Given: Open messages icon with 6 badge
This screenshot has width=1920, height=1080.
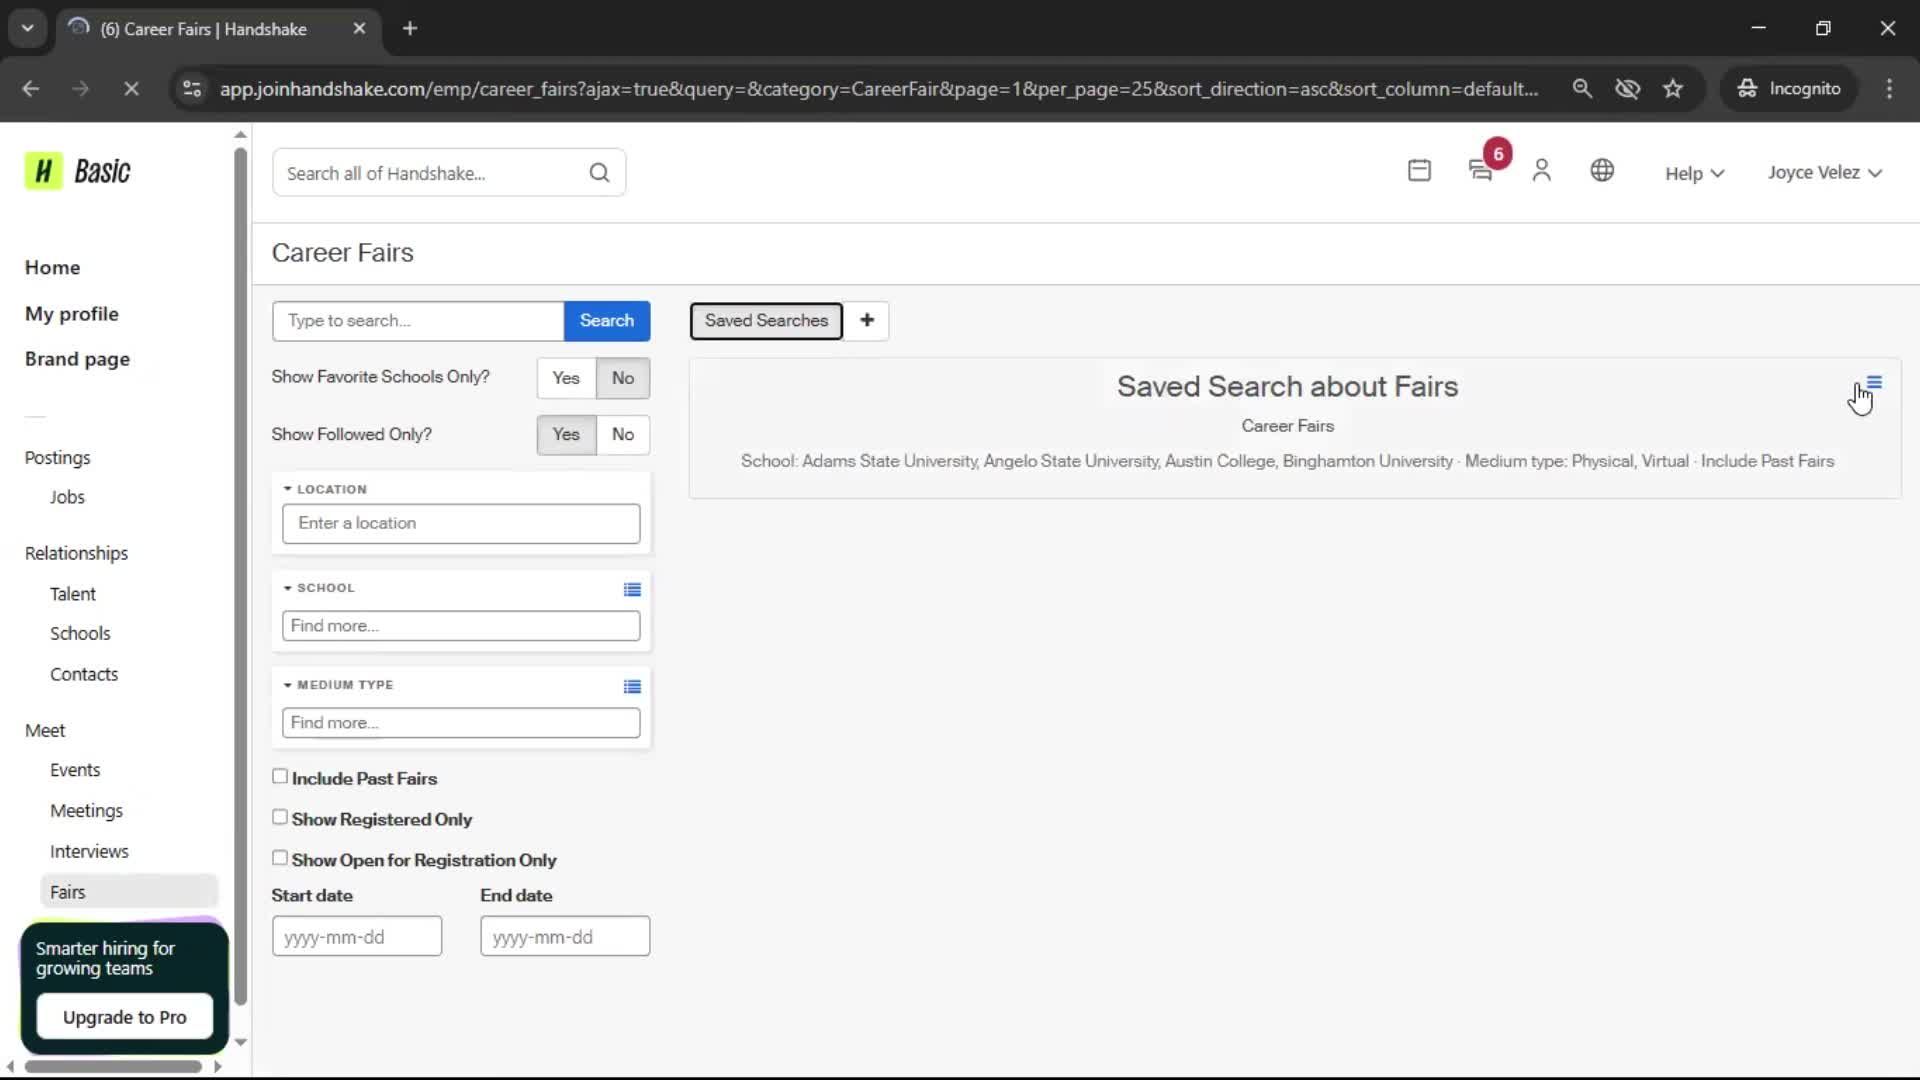Looking at the screenshot, I should click(1481, 171).
